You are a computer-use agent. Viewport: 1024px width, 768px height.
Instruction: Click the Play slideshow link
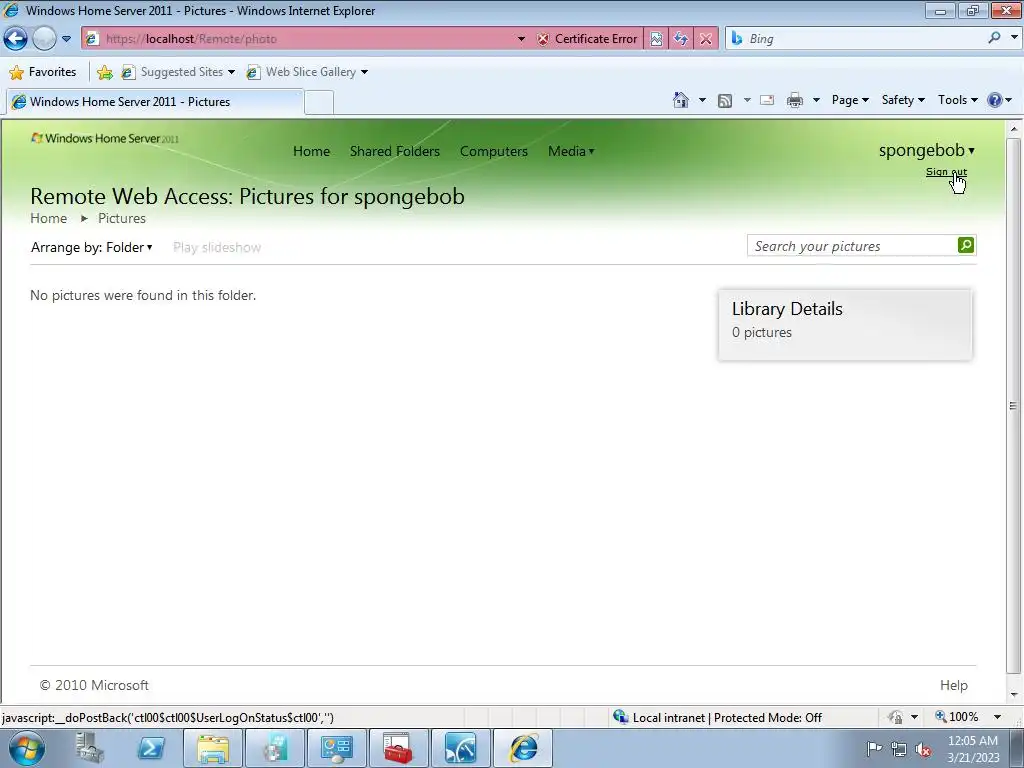(217, 248)
